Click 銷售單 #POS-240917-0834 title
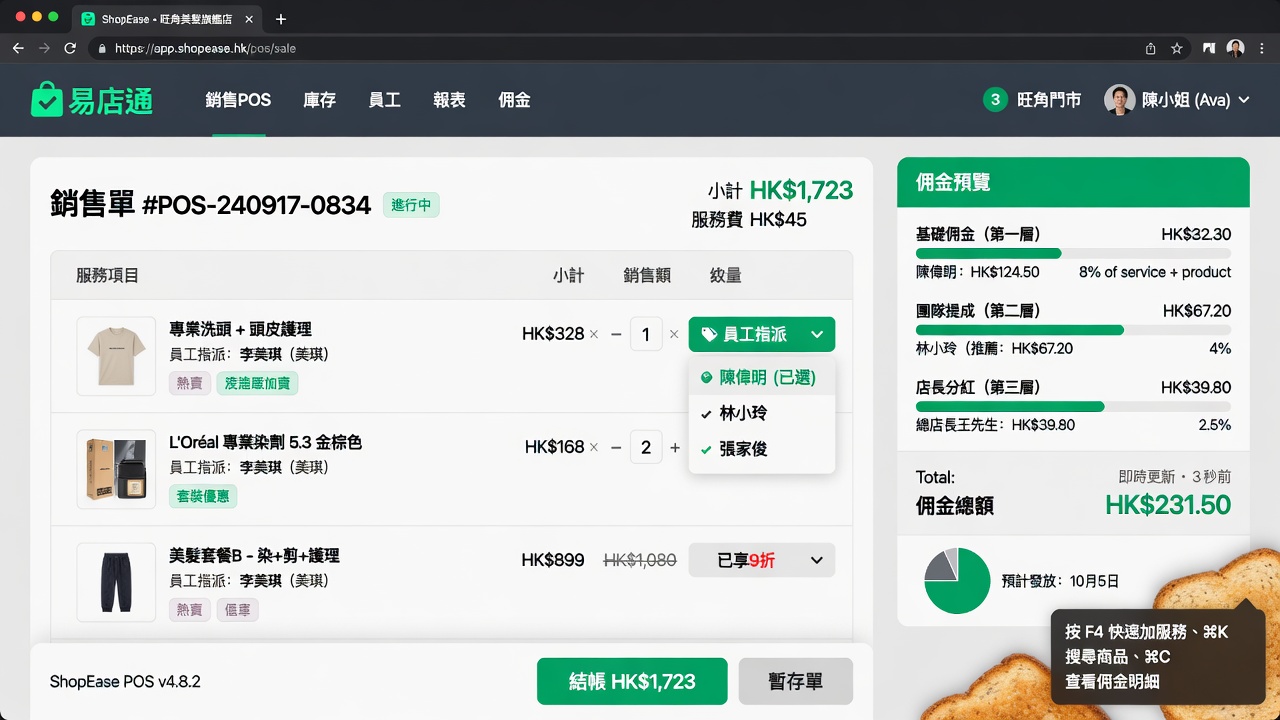The image size is (1280, 720). 211,205
